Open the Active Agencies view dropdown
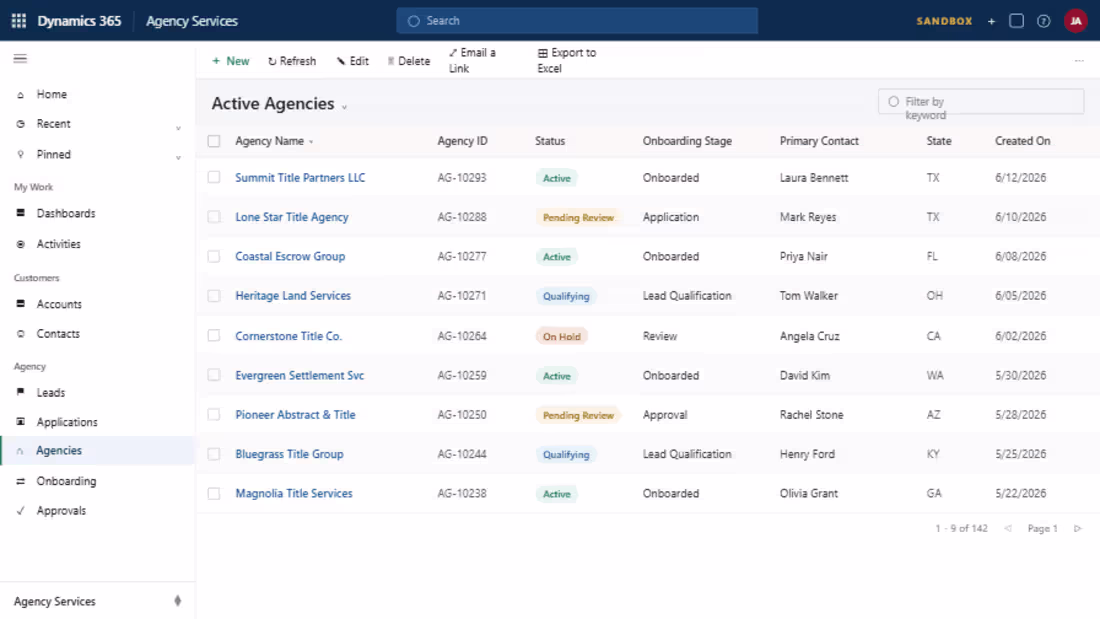 pyautogui.click(x=344, y=107)
